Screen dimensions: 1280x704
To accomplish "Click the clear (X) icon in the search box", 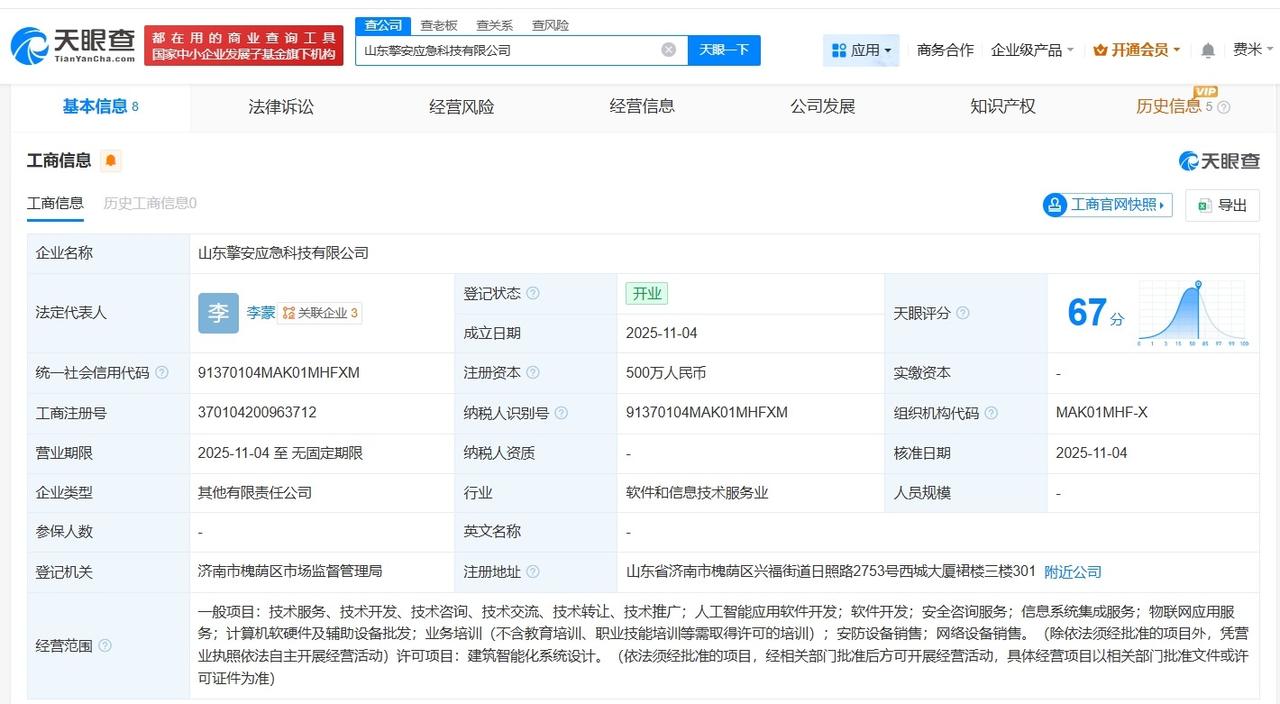I will click(x=668, y=49).
